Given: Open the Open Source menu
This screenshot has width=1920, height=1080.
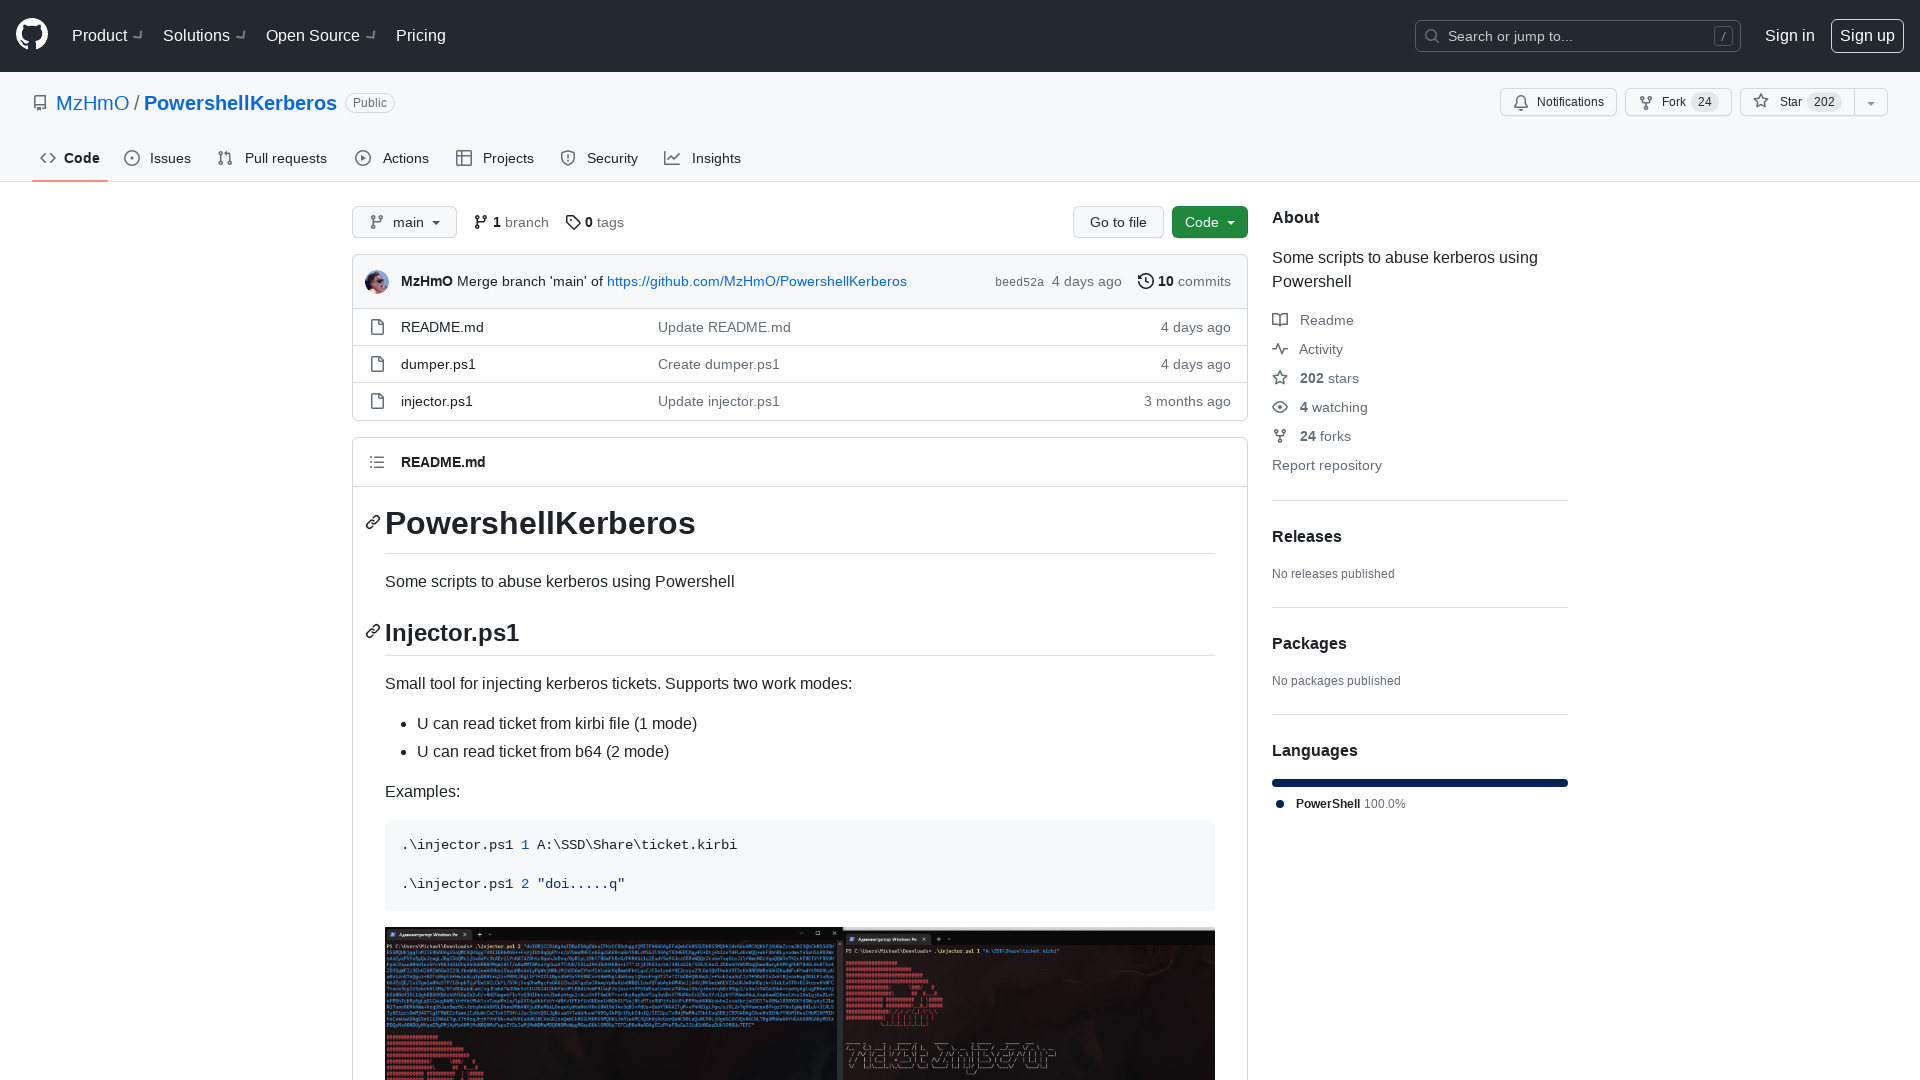Looking at the screenshot, I should click(321, 35).
